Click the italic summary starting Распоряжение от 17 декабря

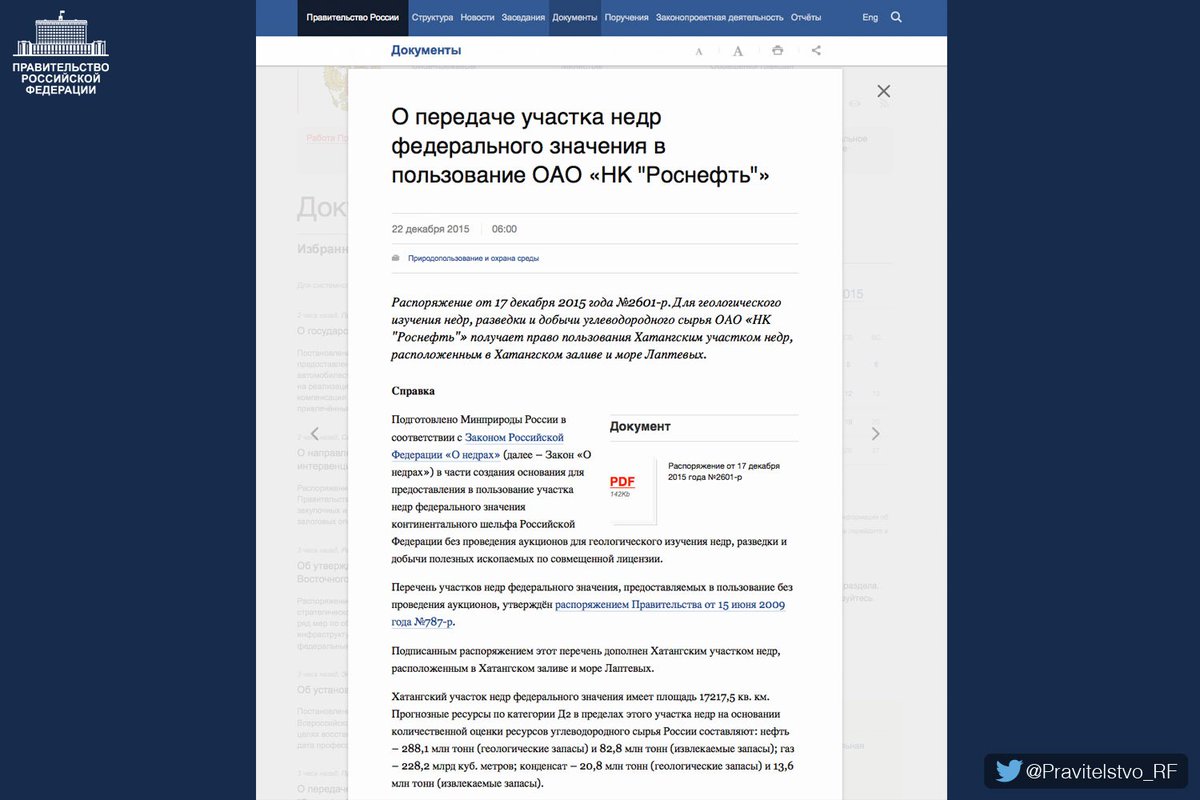coord(592,328)
